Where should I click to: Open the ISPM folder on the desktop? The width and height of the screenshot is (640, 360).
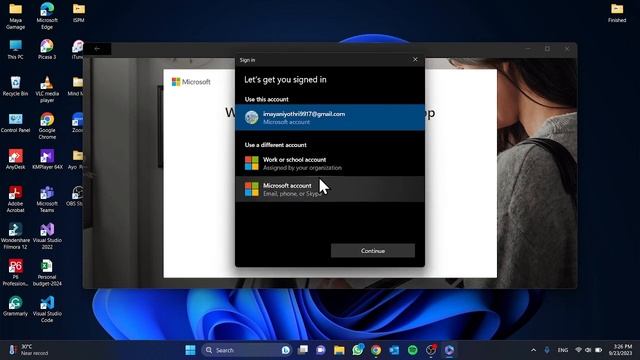pyautogui.click(x=78, y=13)
